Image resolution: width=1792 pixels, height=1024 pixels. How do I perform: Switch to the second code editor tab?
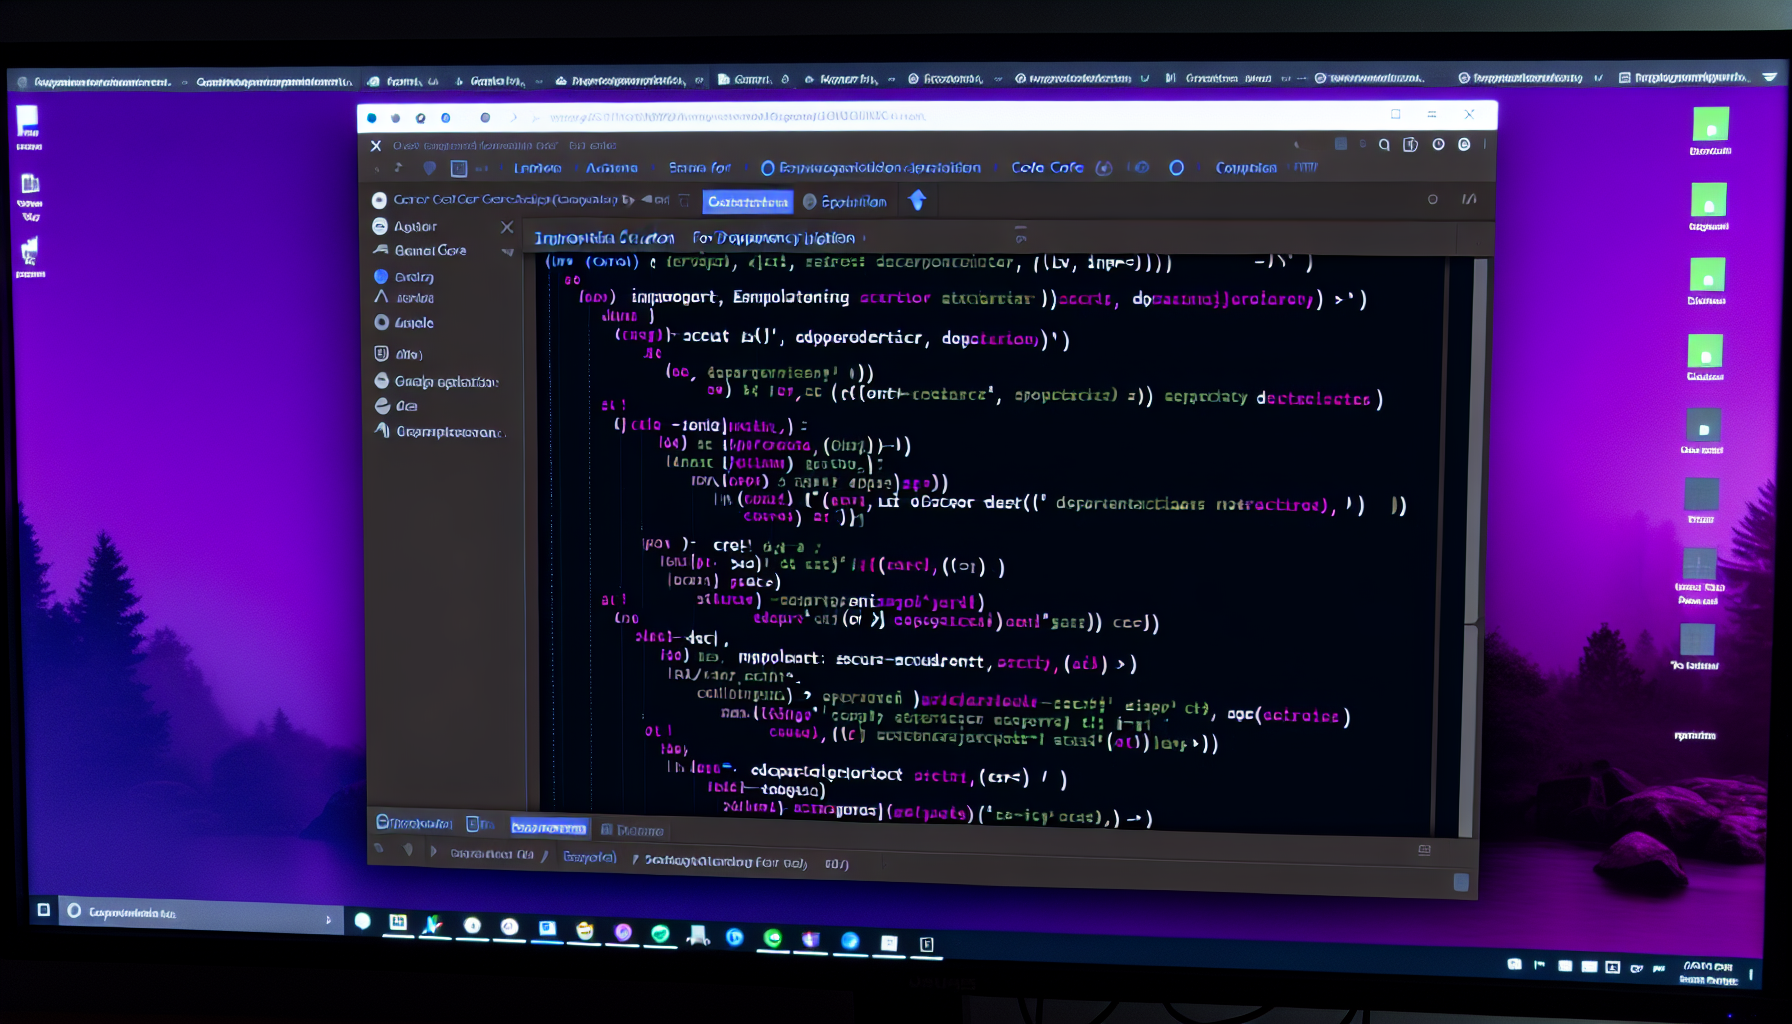tap(774, 238)
